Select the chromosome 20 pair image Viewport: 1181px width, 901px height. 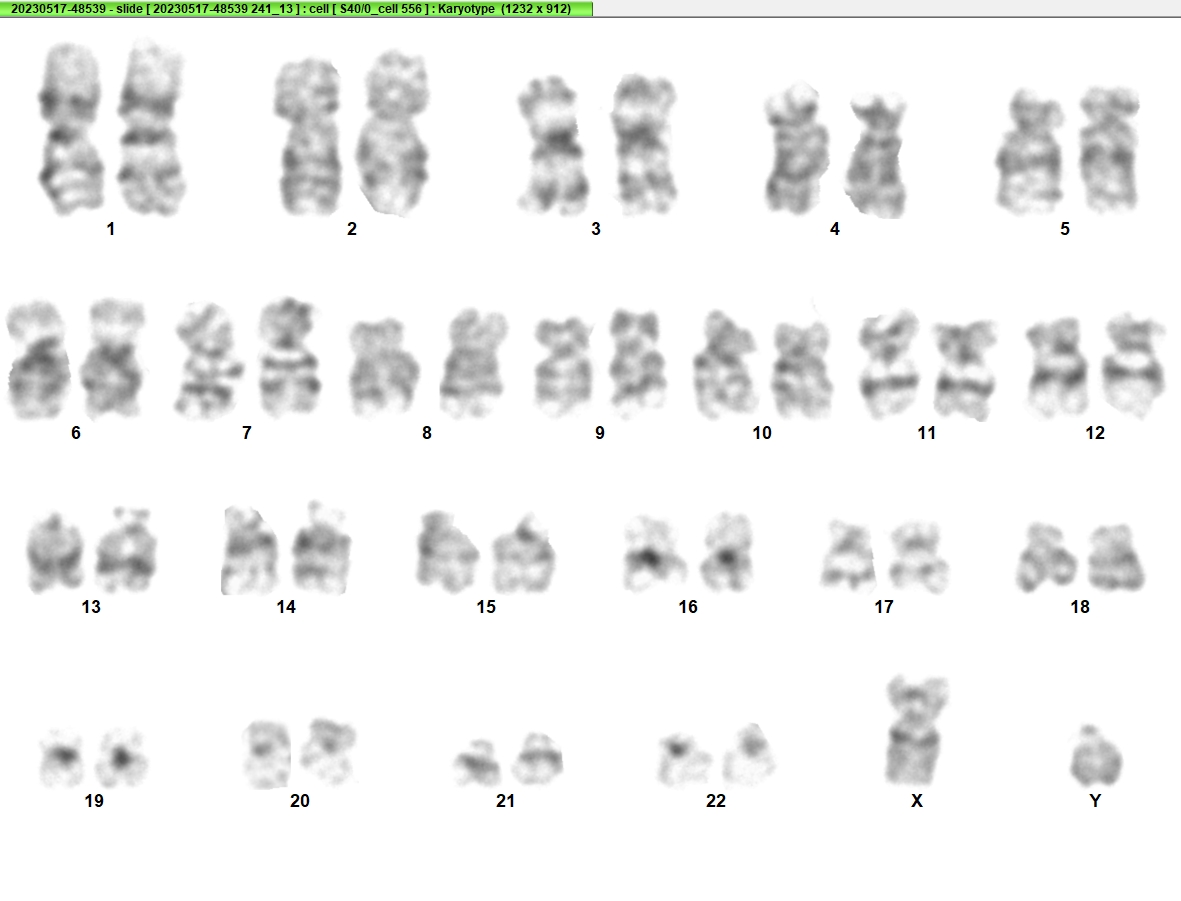coord(300,753)
